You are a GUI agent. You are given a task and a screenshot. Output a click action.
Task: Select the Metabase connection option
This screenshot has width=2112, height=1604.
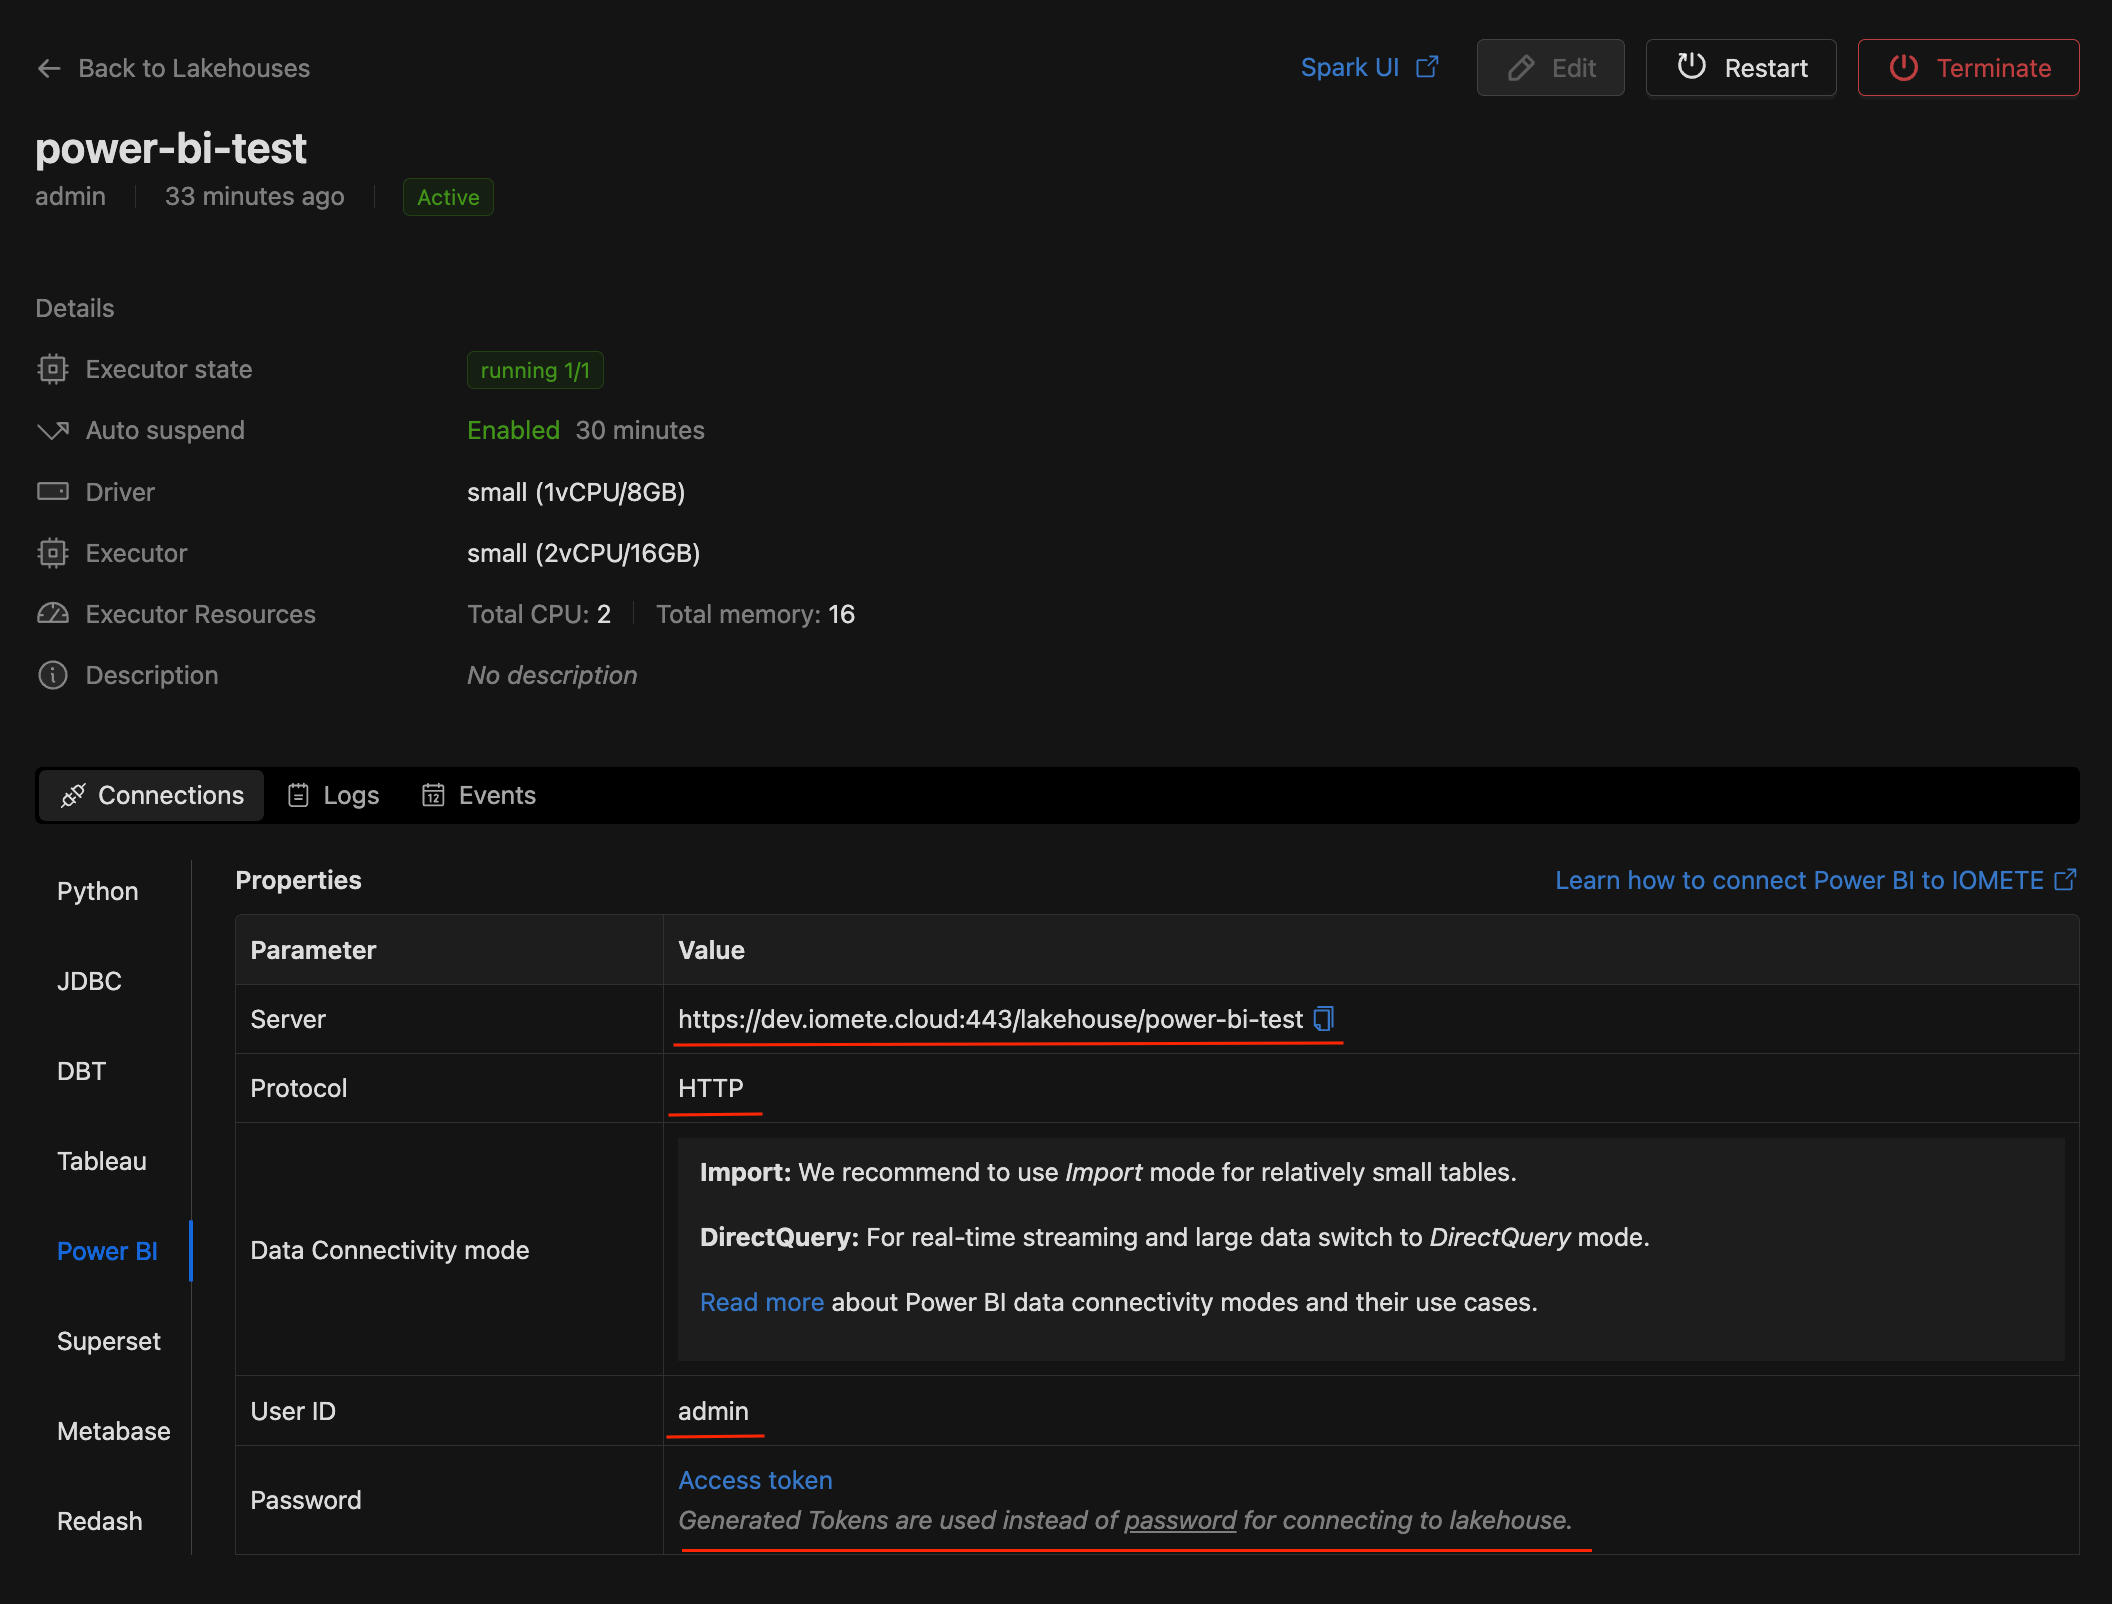tap(114, 1431)
